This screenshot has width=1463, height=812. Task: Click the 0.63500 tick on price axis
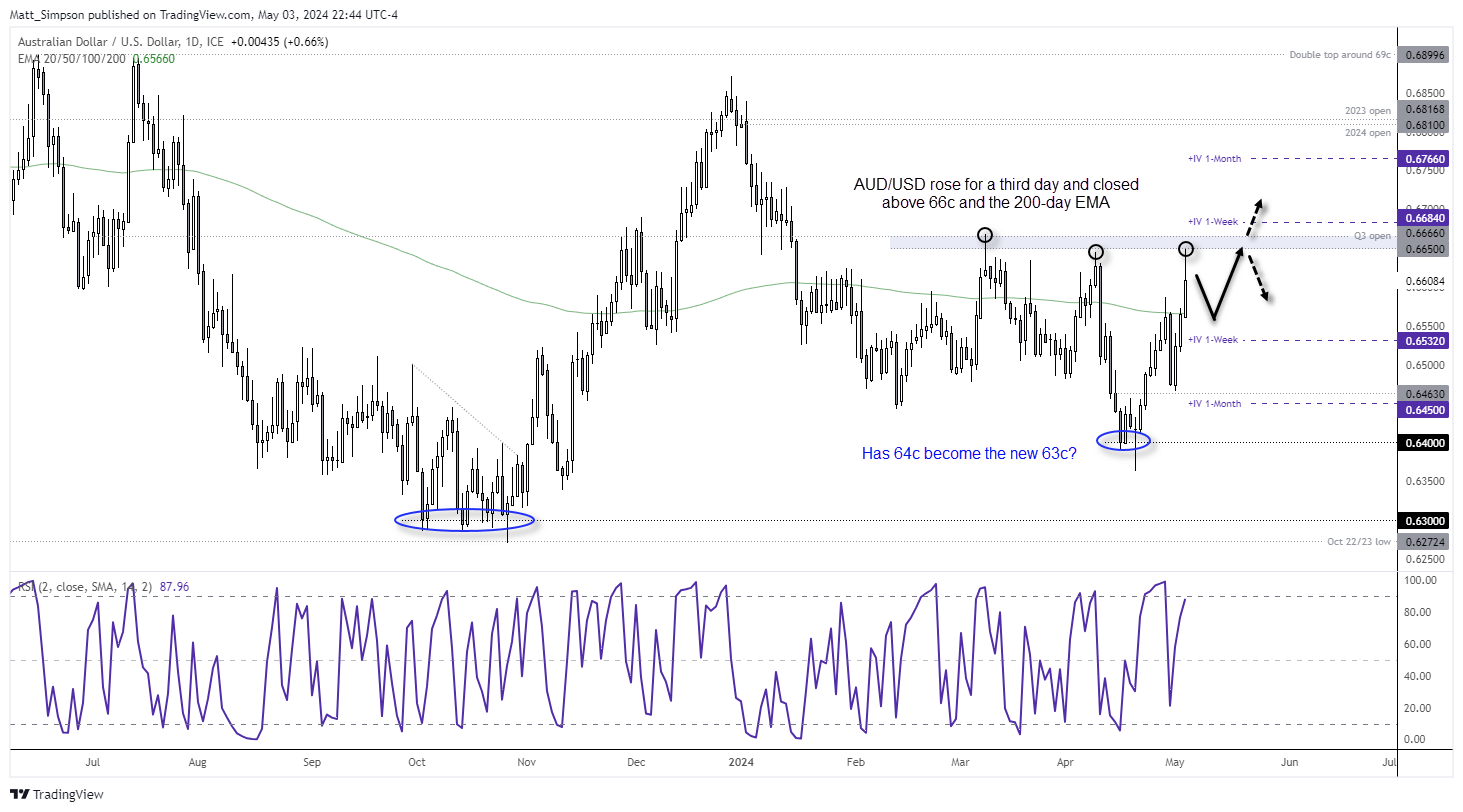[x=1426, y=481]
